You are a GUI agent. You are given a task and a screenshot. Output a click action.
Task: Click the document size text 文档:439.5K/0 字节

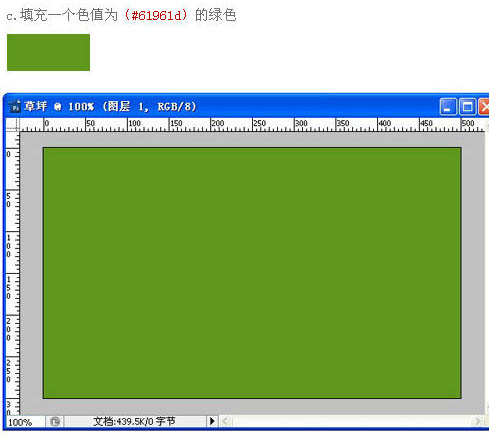pos(134,421)
